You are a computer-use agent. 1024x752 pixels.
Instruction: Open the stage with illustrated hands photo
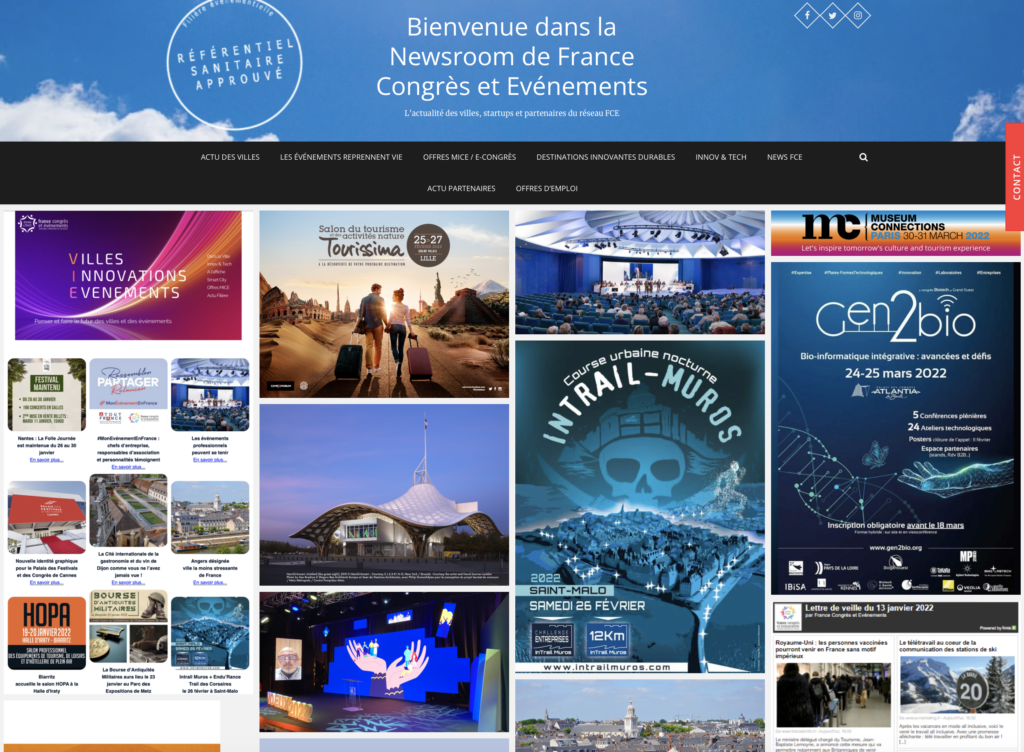tap(384, 662)
